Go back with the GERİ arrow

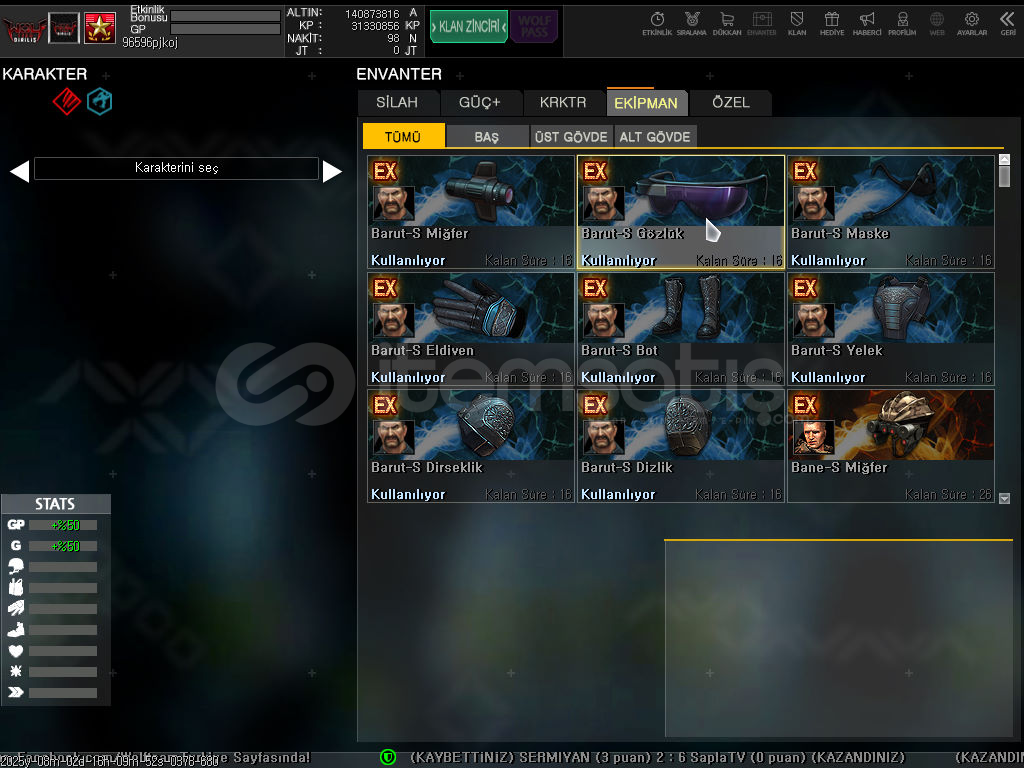coord(1008,24)
